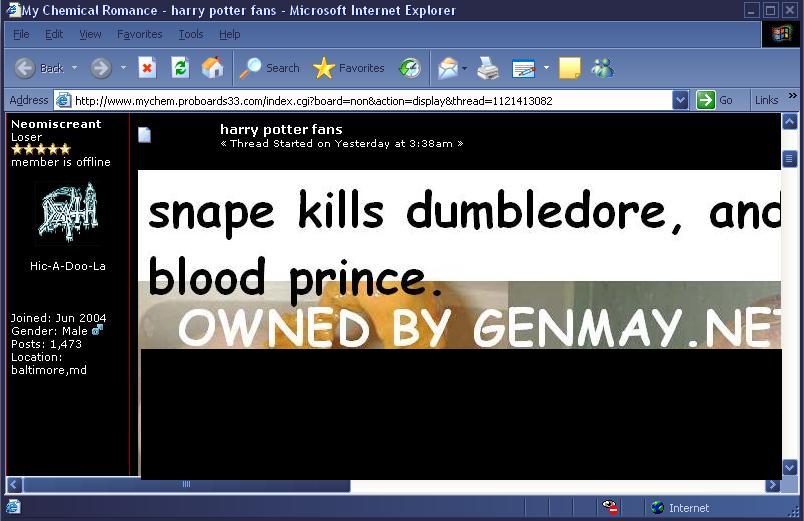Click the status bar page icon
The image size is (804, 521).
tap(13, 507)
